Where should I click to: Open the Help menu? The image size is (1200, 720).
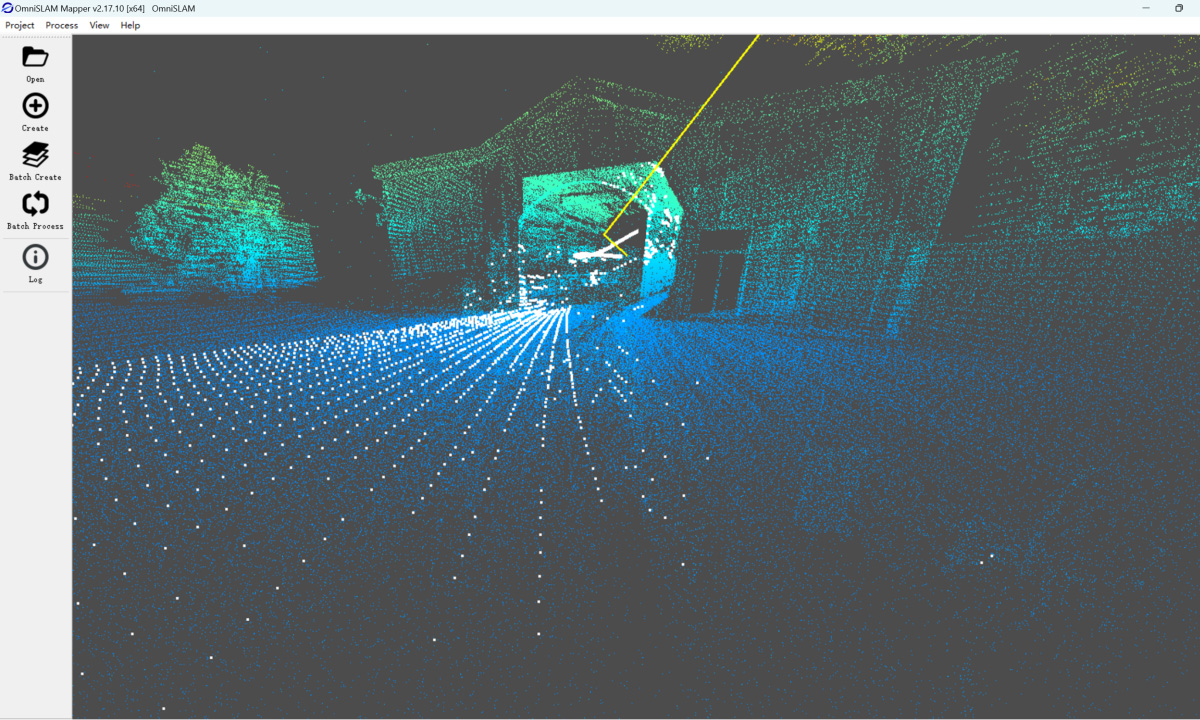[x=130, y=25]
